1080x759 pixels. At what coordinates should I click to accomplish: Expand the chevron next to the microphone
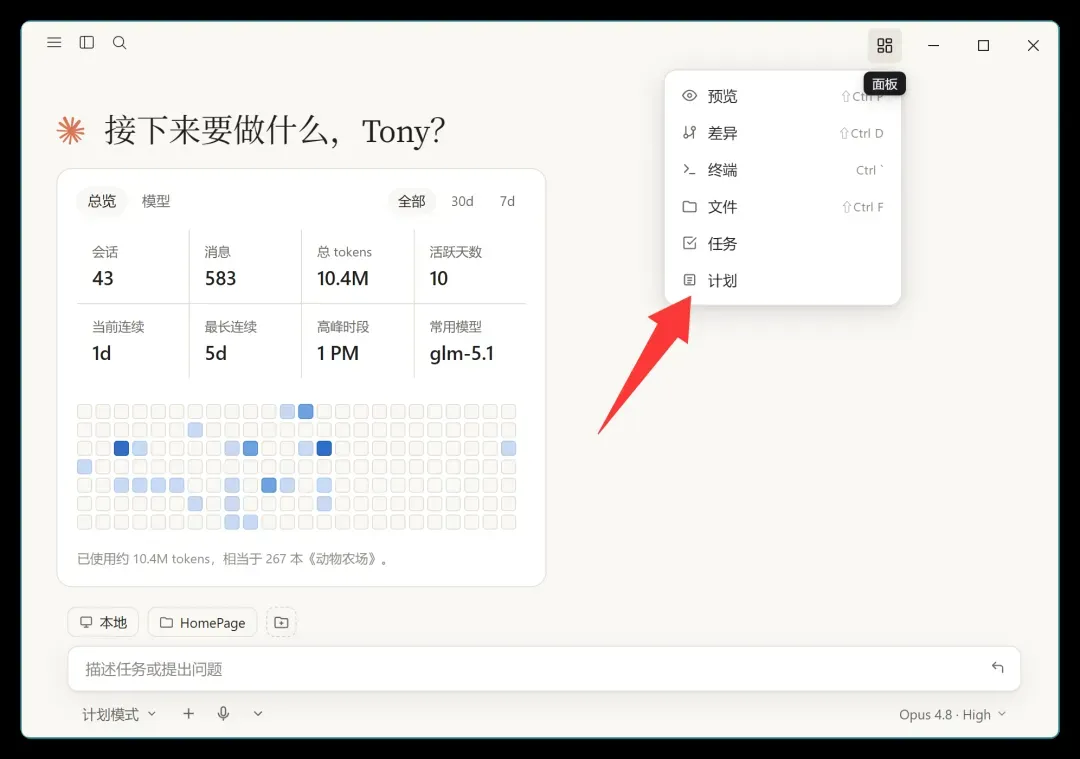click(258, 714)
